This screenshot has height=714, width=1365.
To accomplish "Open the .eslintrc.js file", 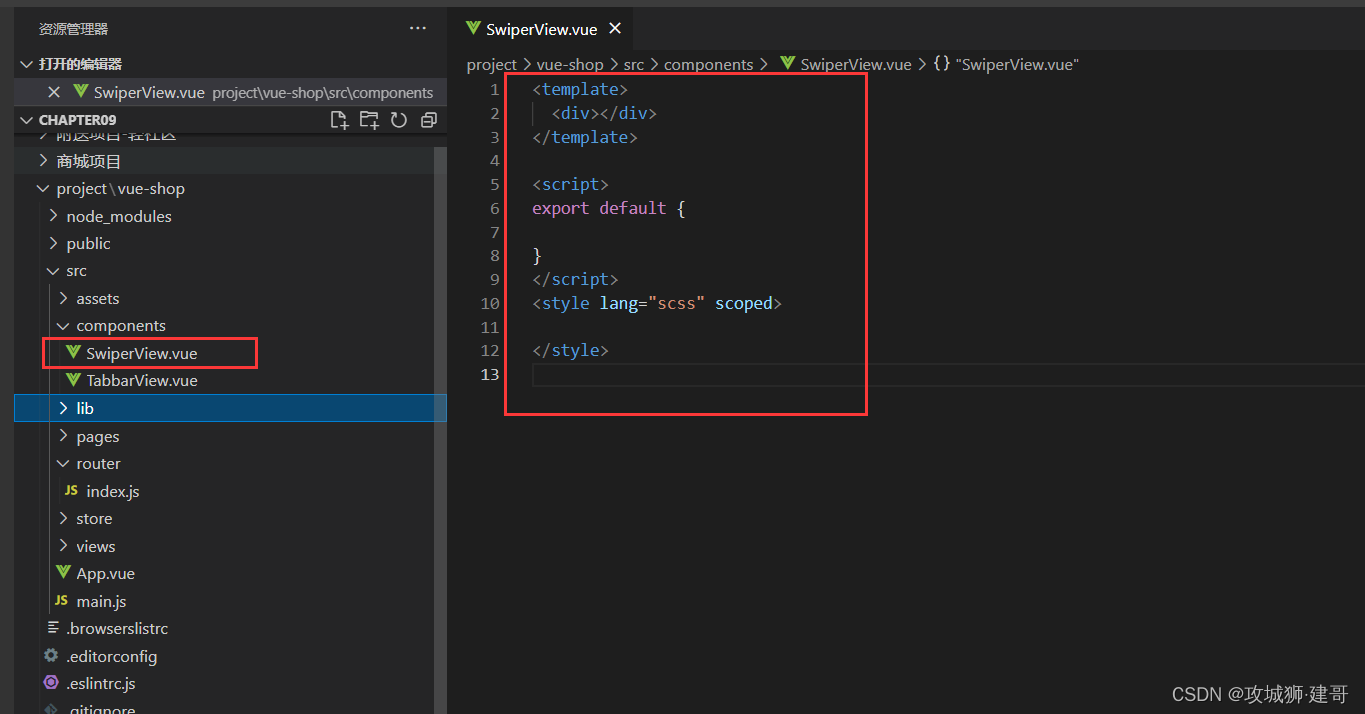I will (x=100, y=683).
